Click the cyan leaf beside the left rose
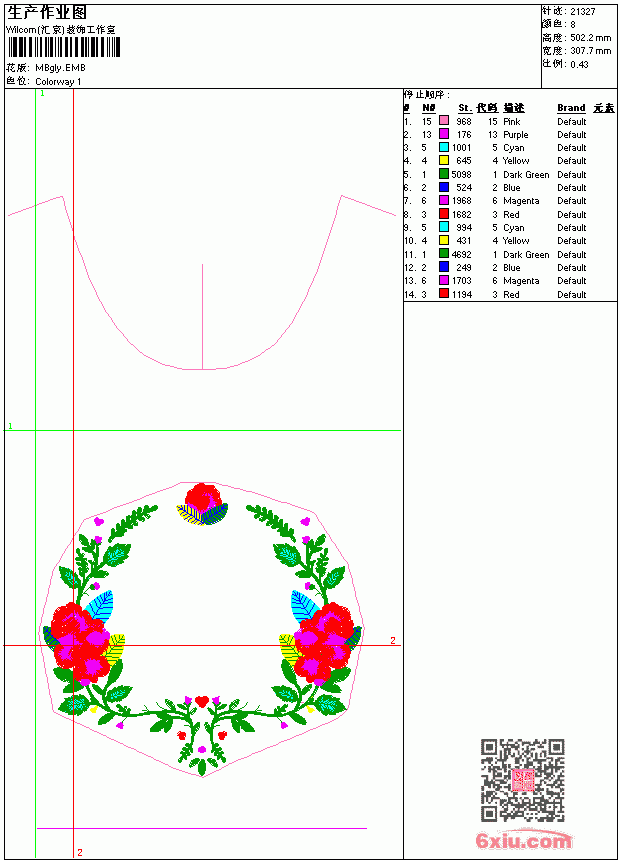The image size is (620, 860). [x=102, y=606]
